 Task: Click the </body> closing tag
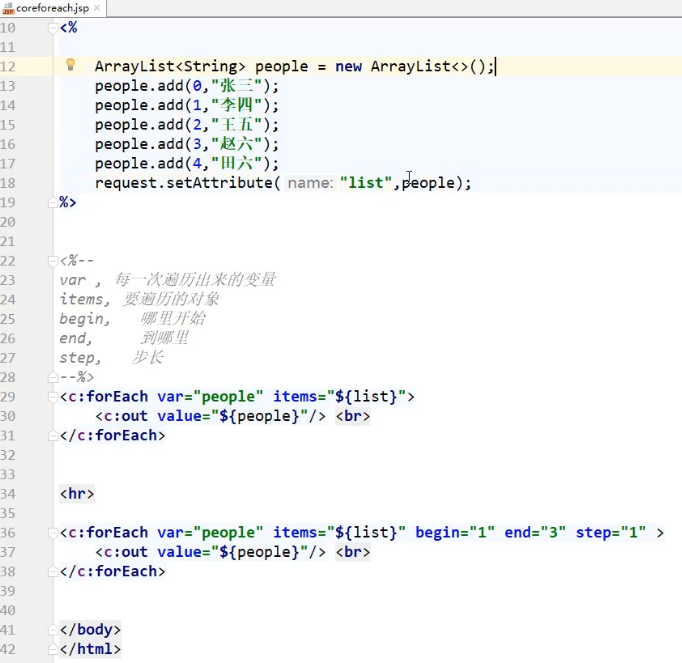pos(90,630)
